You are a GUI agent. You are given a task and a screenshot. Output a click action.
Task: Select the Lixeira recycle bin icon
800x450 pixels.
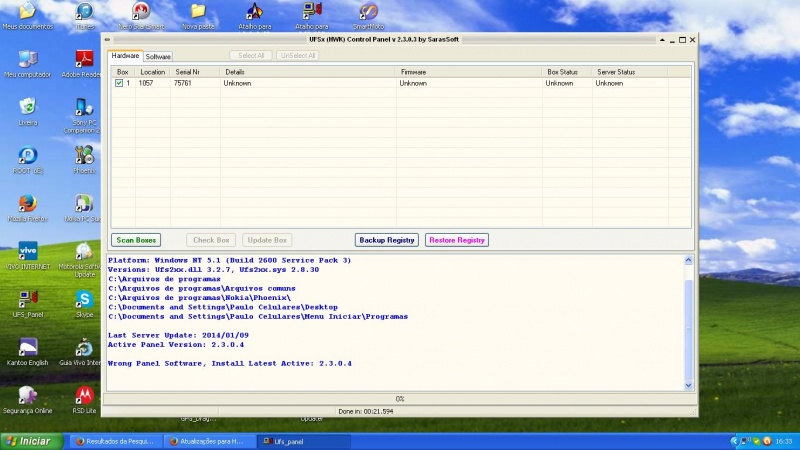click(x=28, y=112)
